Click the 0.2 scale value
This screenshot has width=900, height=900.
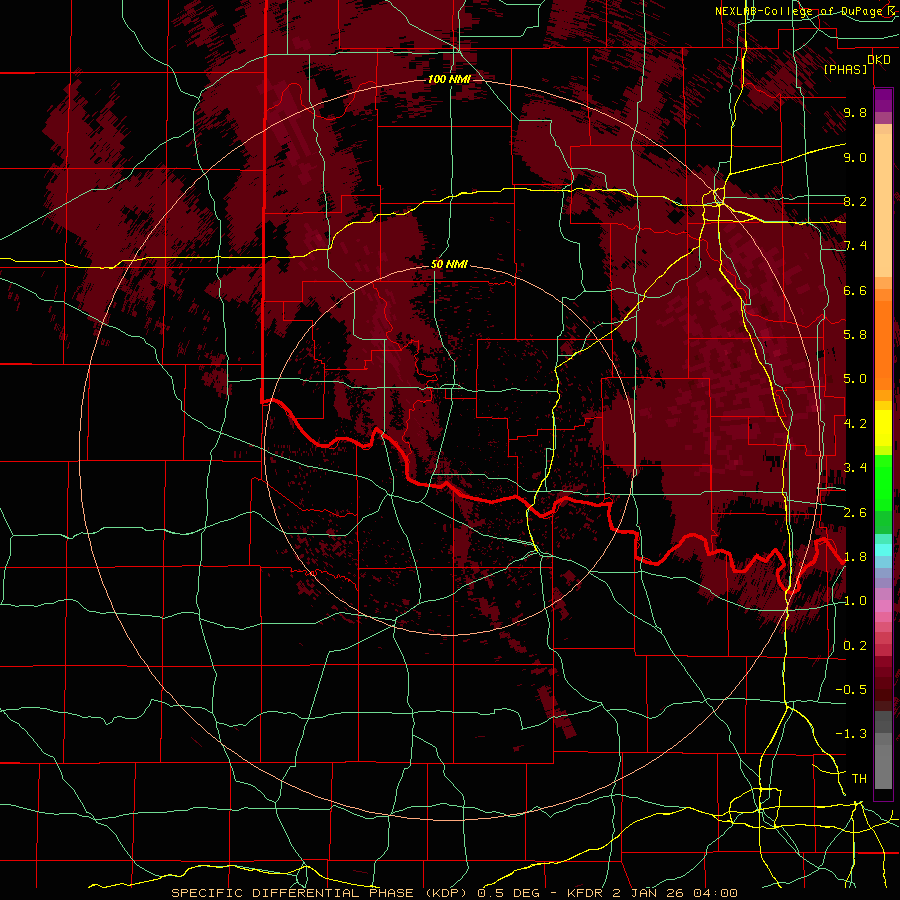[855, 646]
